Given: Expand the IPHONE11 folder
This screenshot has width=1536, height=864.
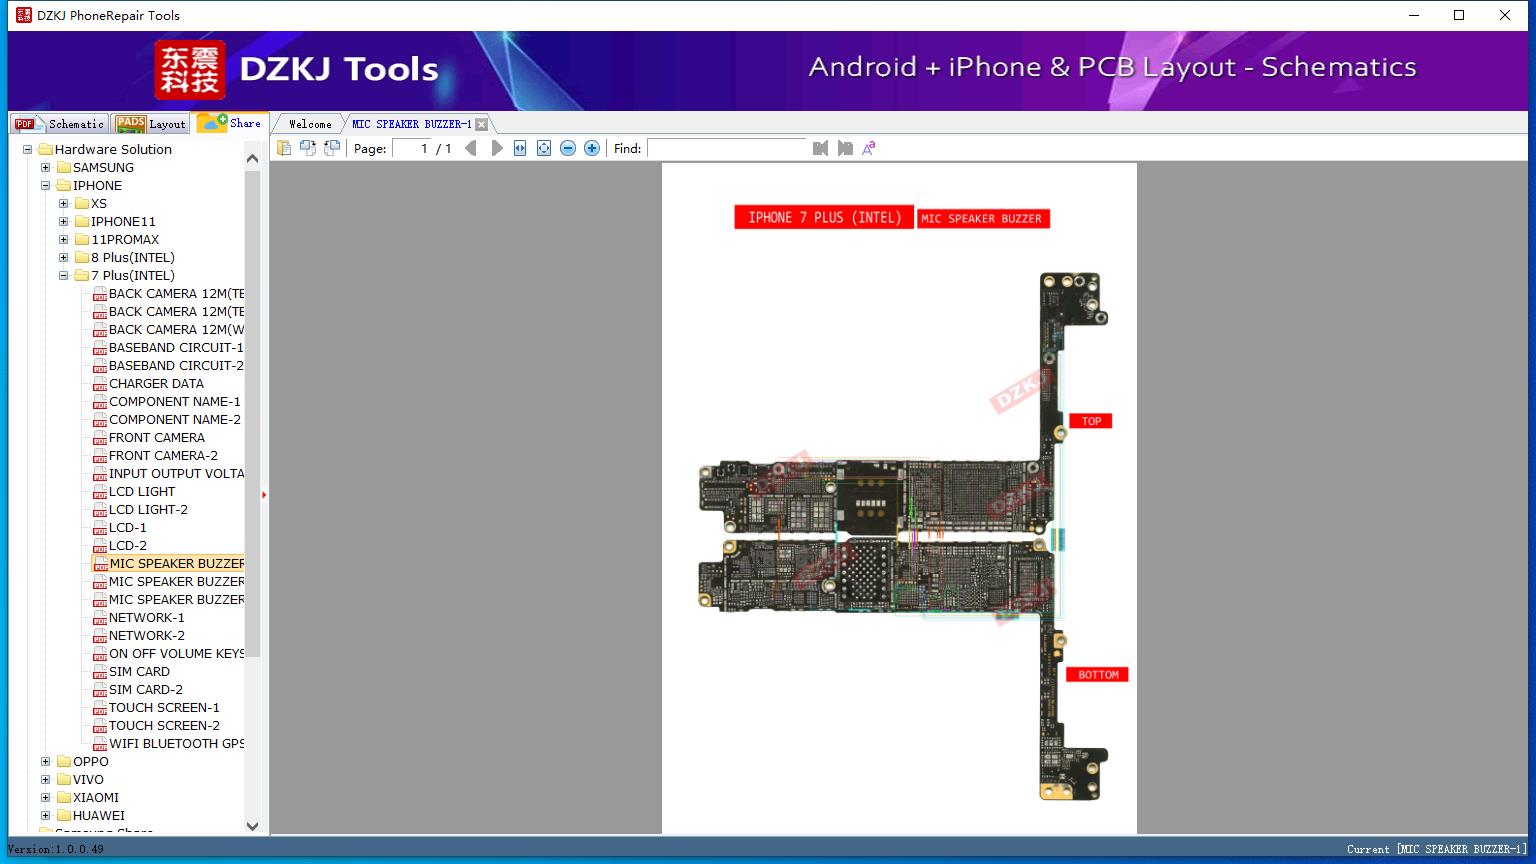Looking at the screenshot, I should (63, 222).
